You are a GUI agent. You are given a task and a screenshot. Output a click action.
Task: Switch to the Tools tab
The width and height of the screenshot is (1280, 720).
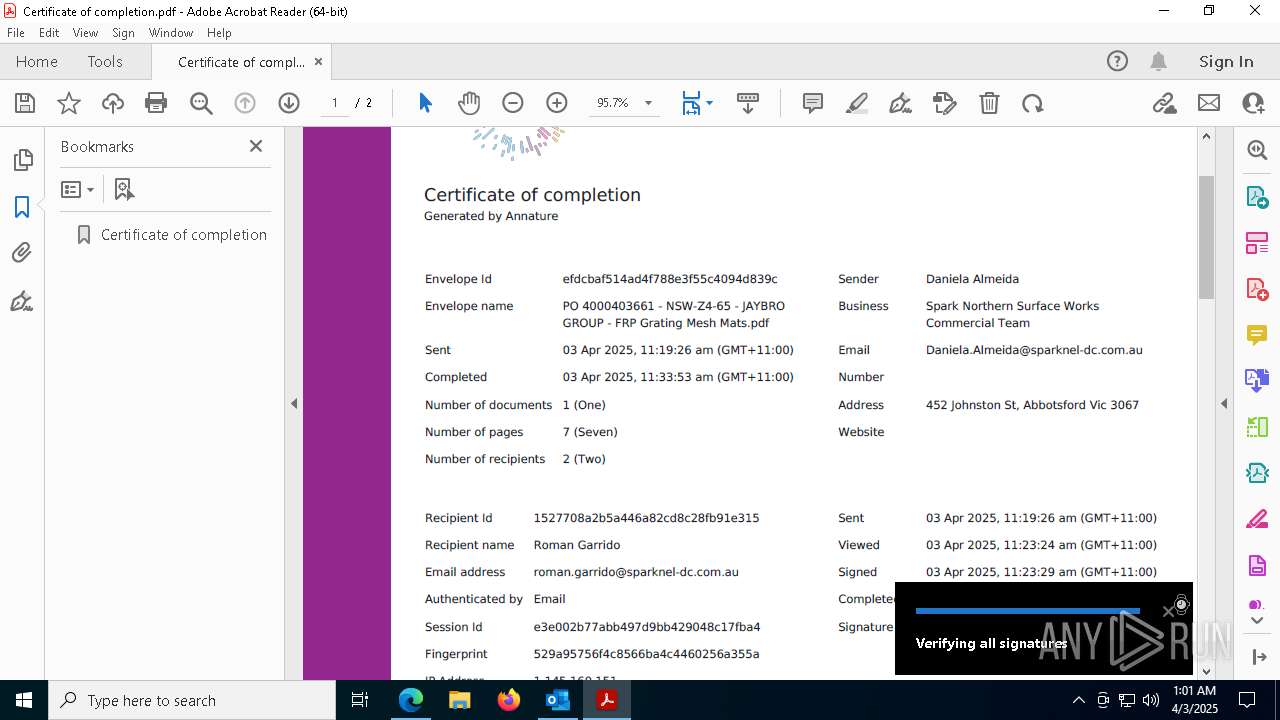point(105,61)
